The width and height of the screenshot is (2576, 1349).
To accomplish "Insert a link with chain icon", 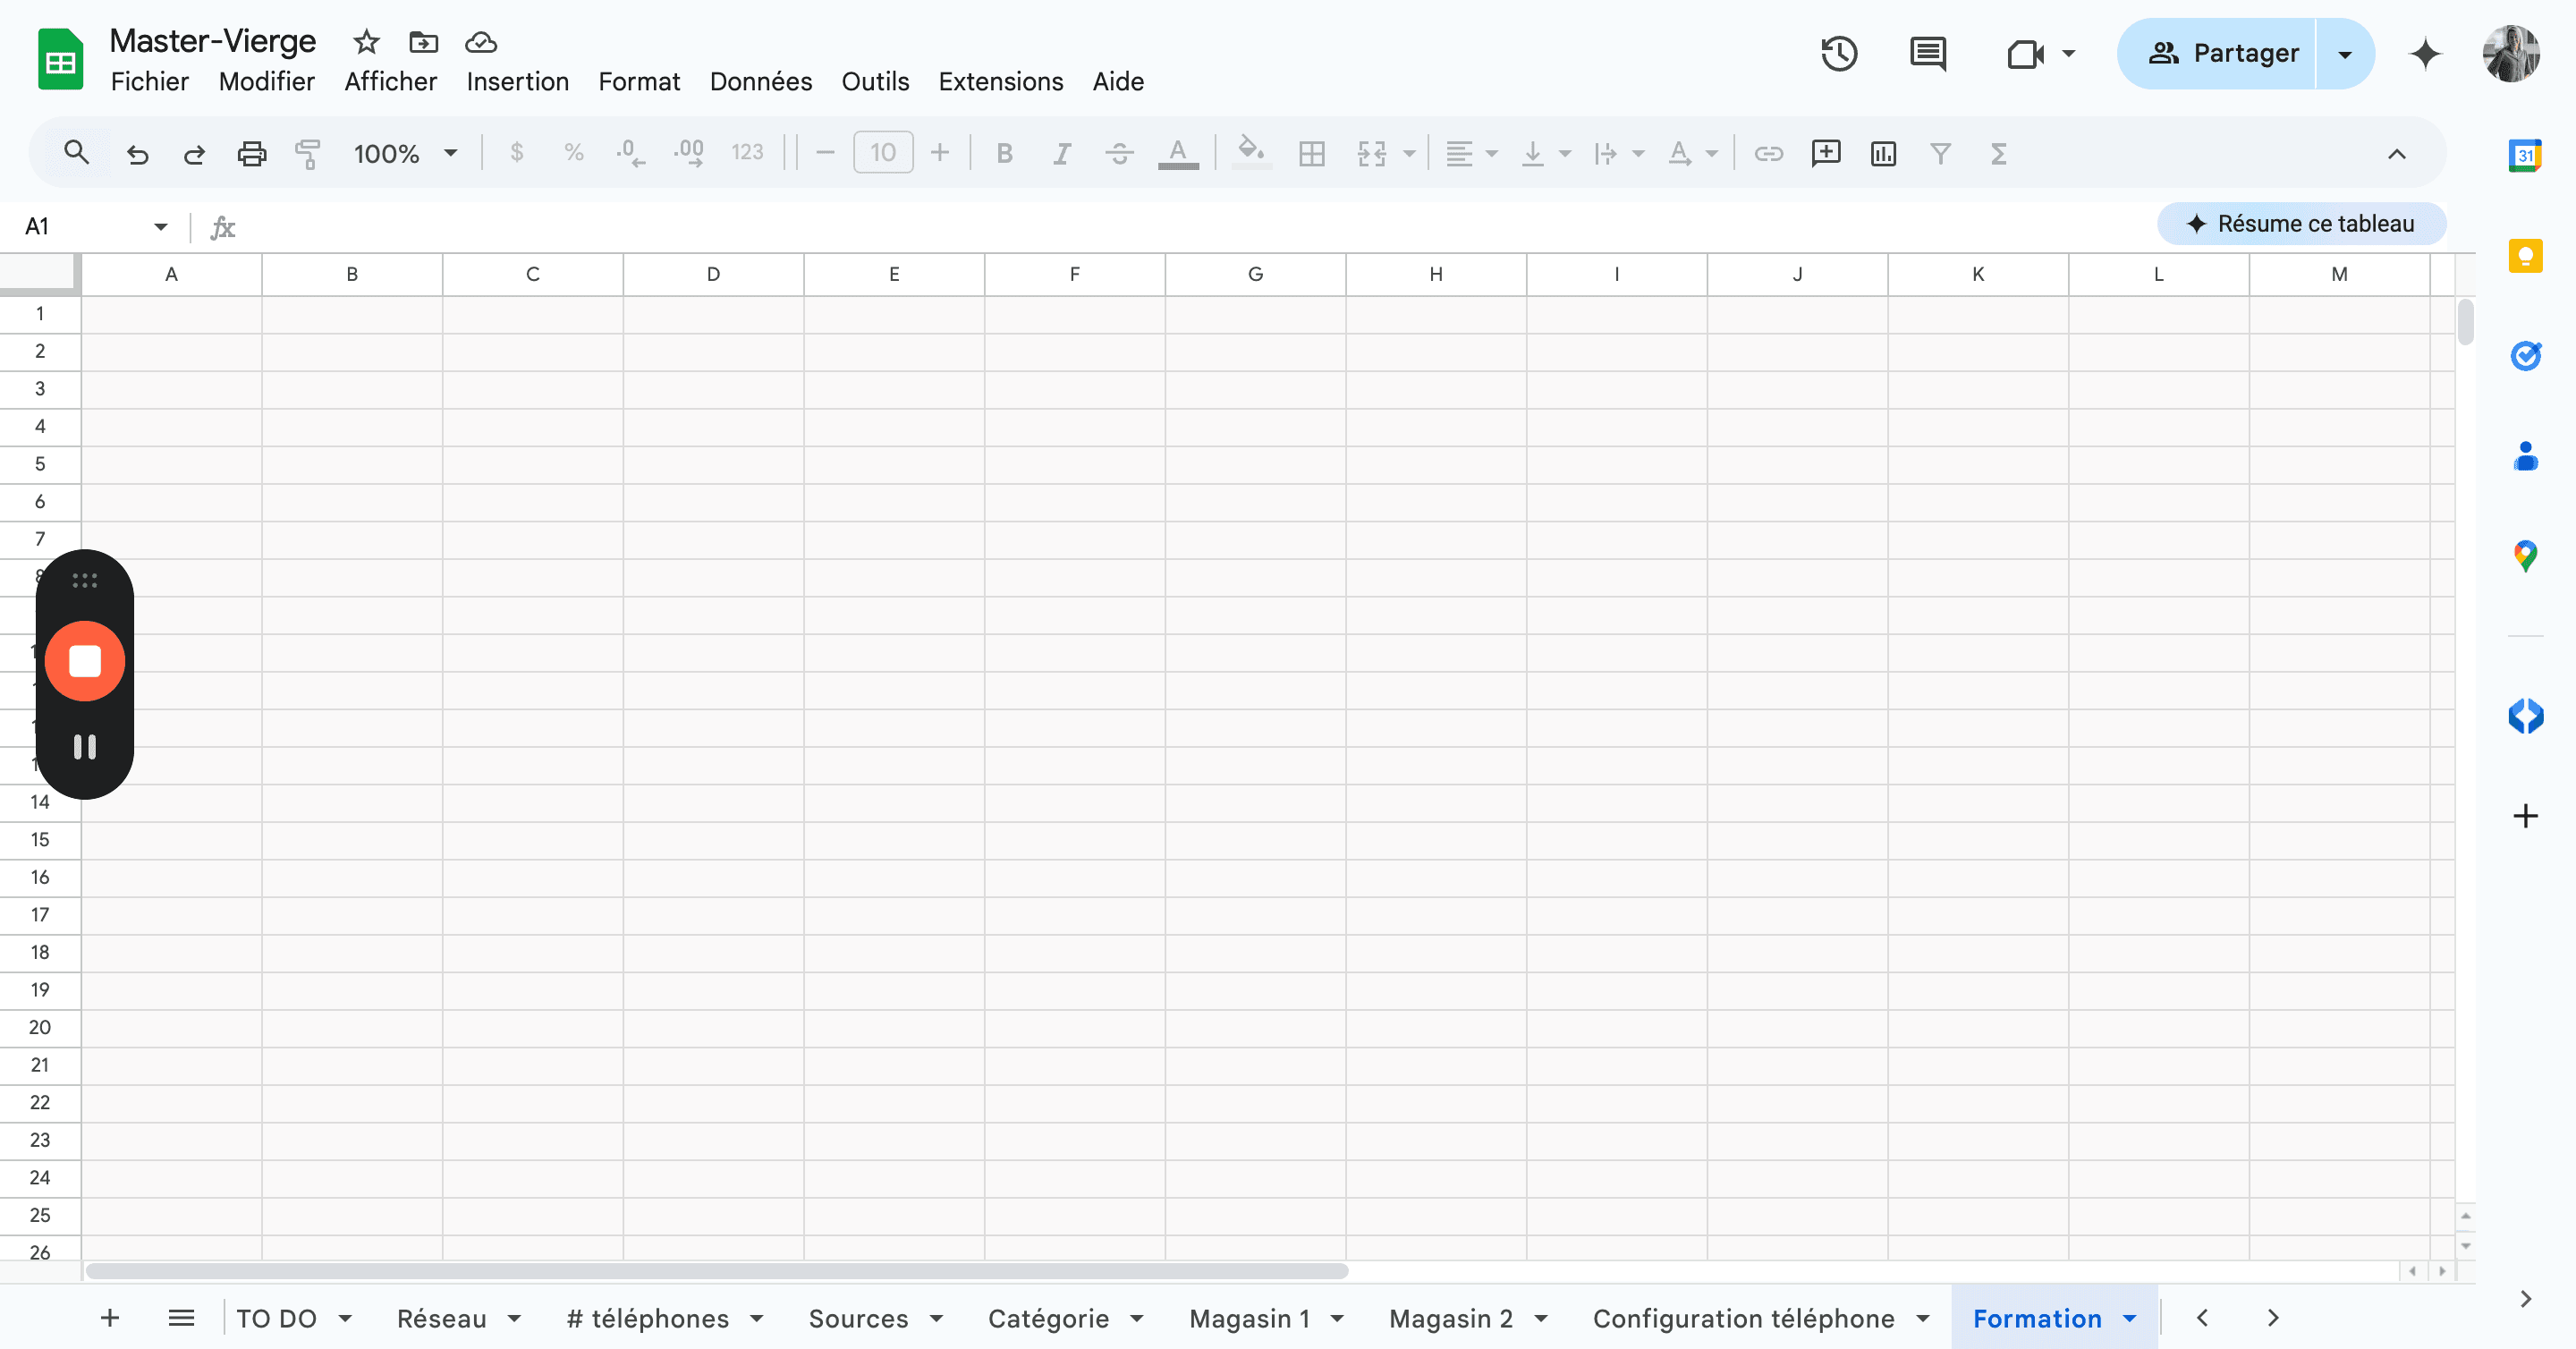I will click(1768, 153).
